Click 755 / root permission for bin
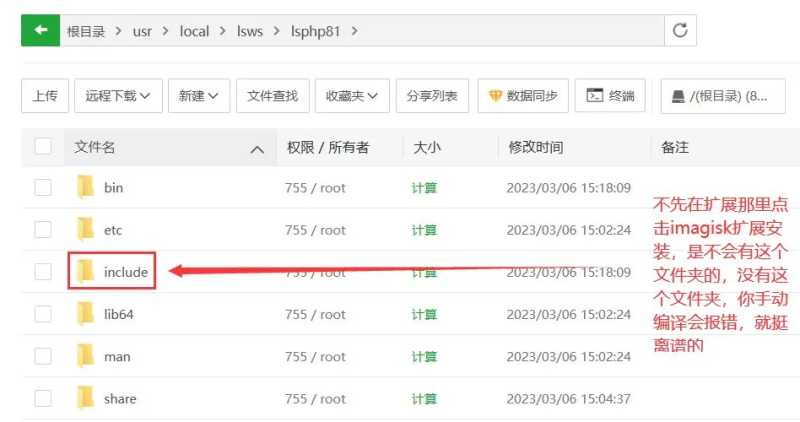 coord(315,188)
